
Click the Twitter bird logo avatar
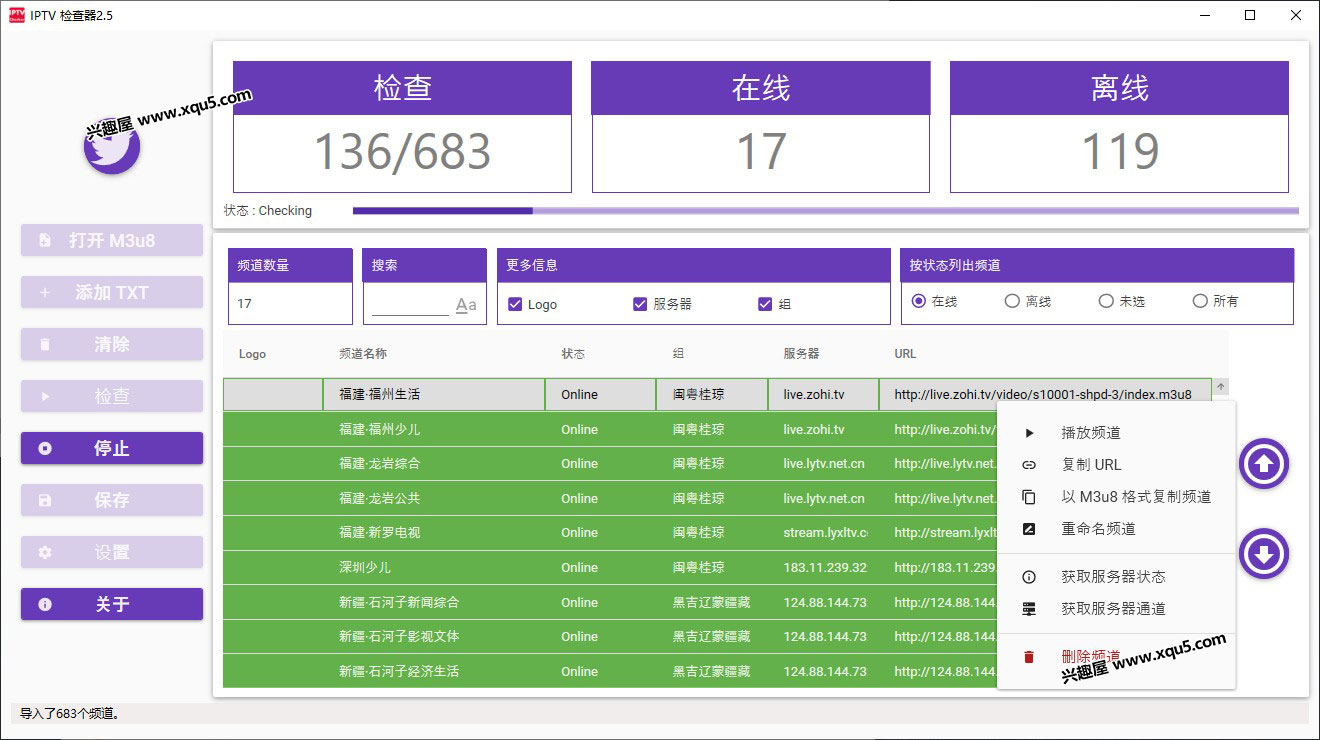pos(112,147)
